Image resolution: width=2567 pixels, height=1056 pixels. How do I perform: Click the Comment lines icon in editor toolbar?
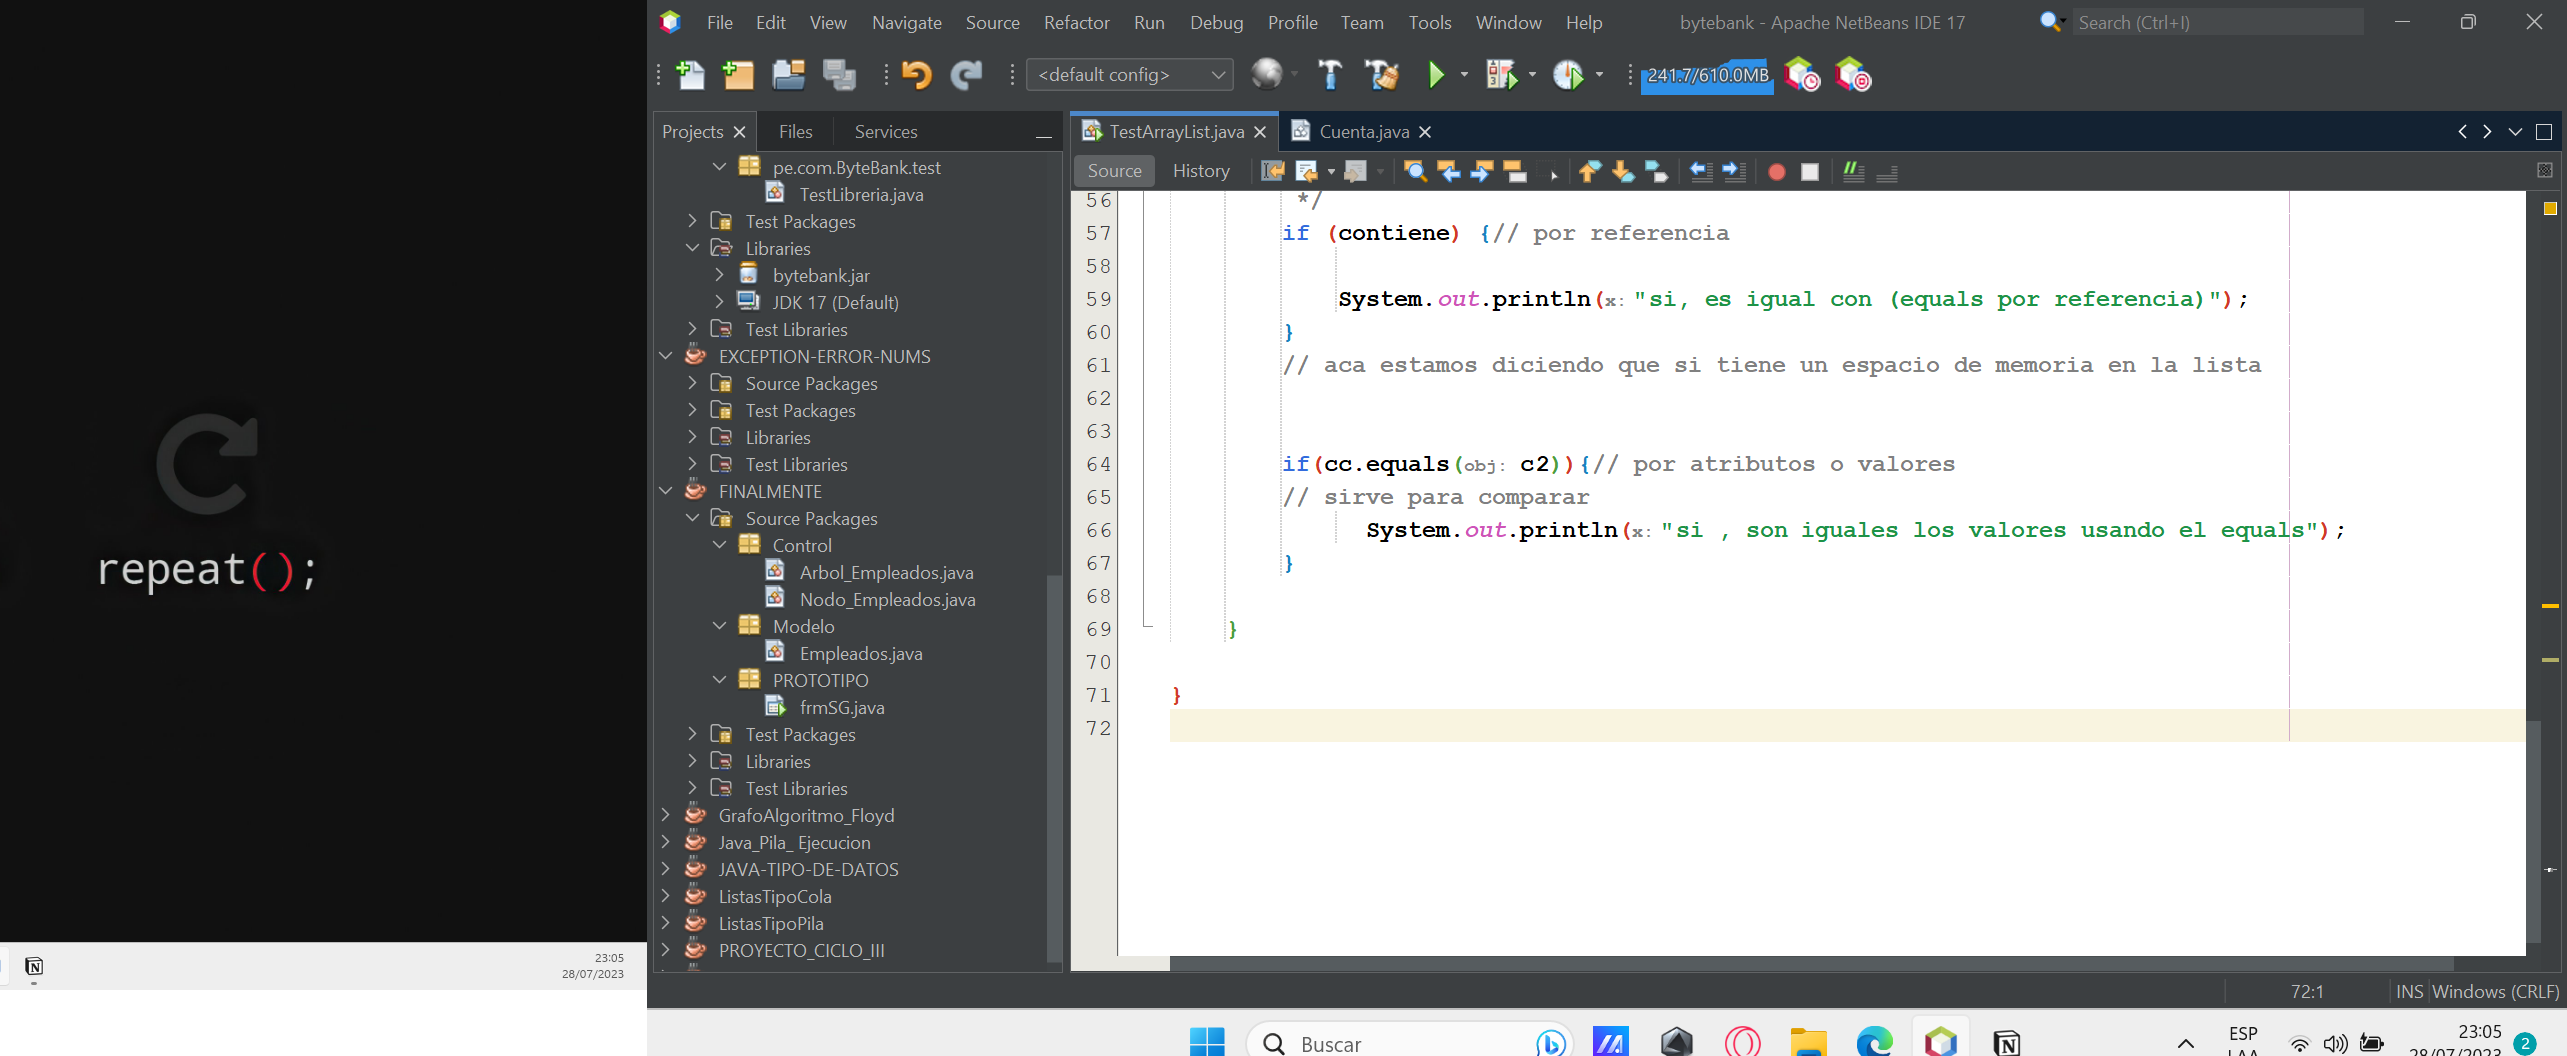tap(1853, 172)
